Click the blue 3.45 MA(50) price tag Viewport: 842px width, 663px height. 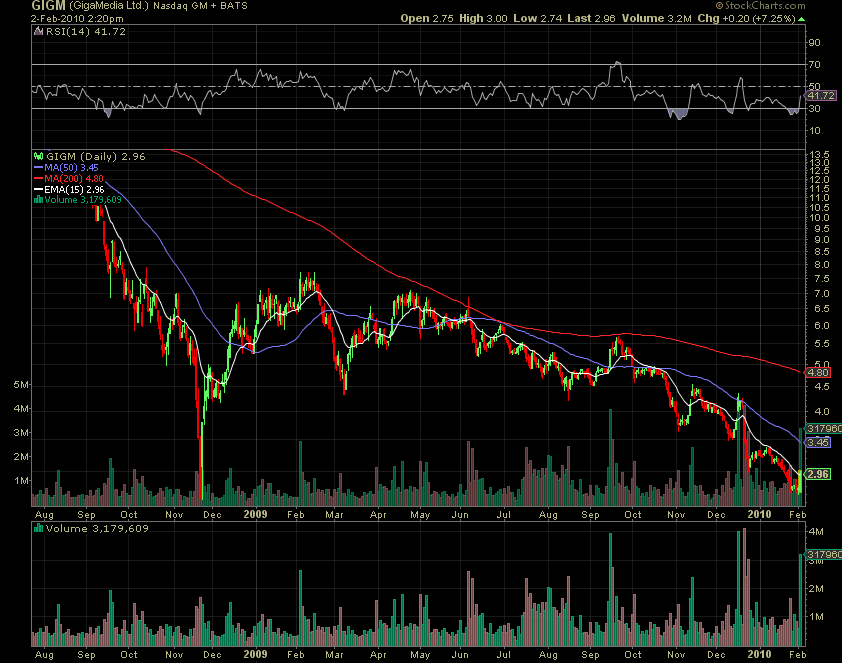pyautogui.click(x=818, y=442)
